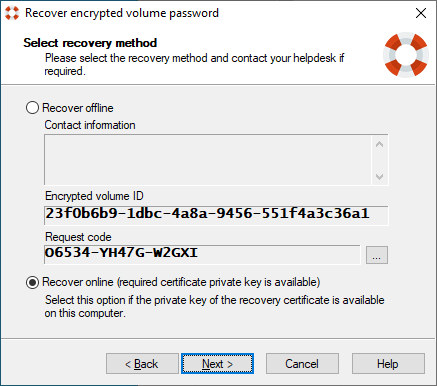Click the scroll up arrow in Contact information
Screen dimensions: 437x386
click(x=379, y=144)
